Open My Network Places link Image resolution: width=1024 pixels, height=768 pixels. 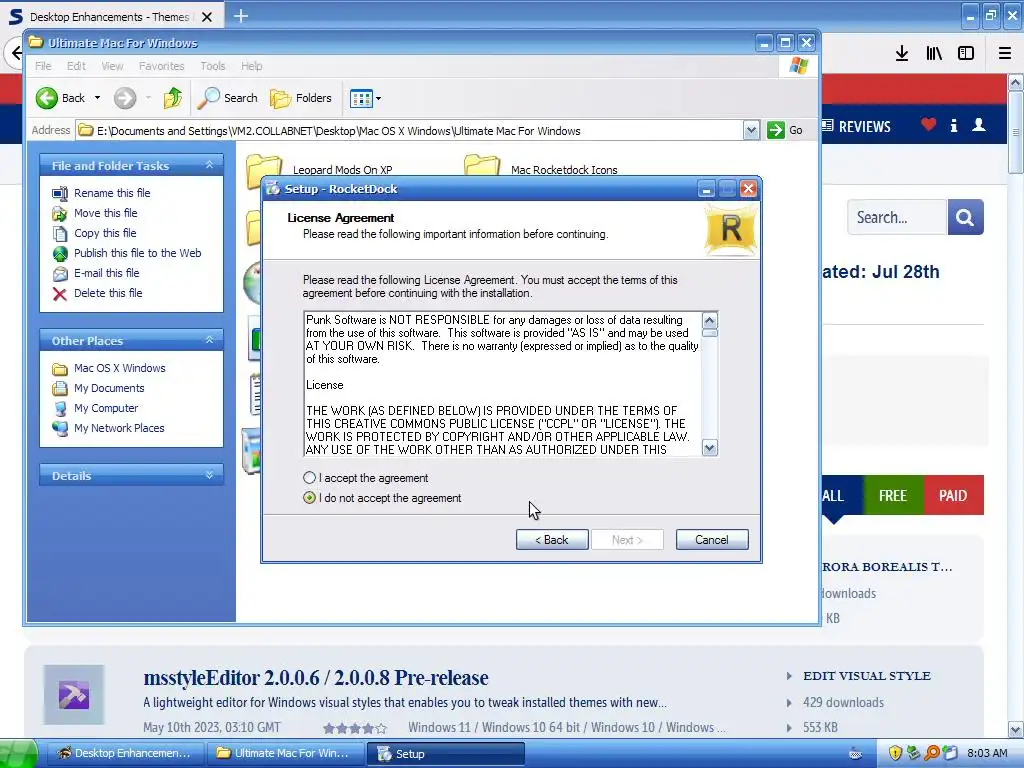tap(119, 428)
